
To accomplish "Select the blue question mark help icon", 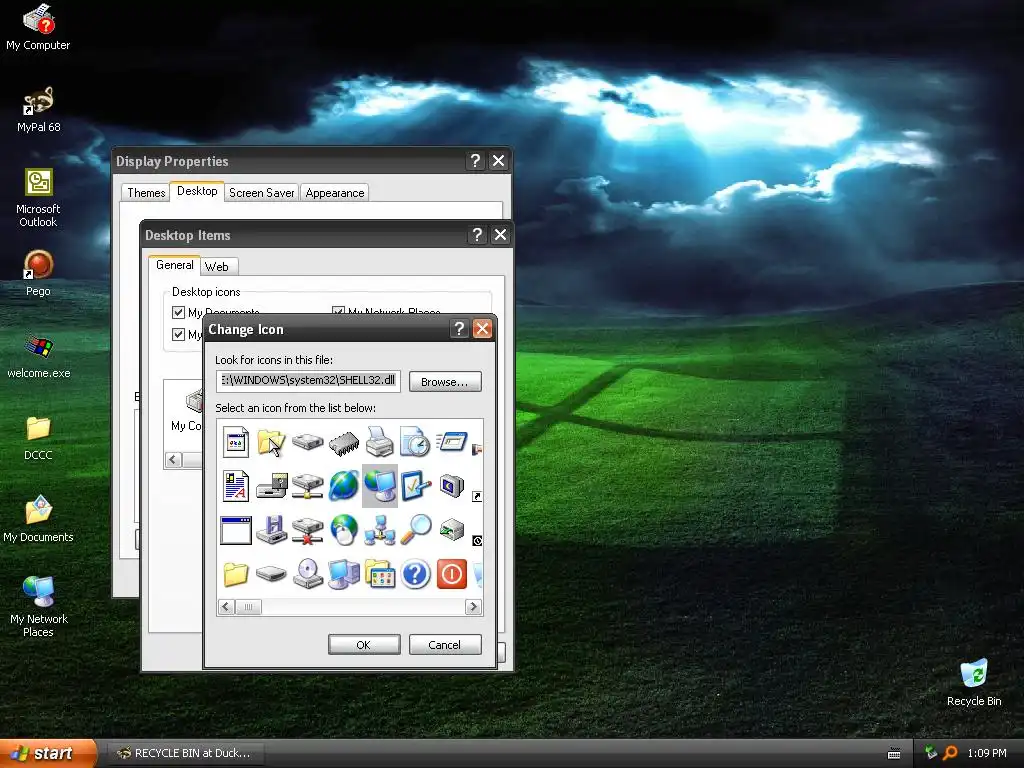I will tap(415, 574).
